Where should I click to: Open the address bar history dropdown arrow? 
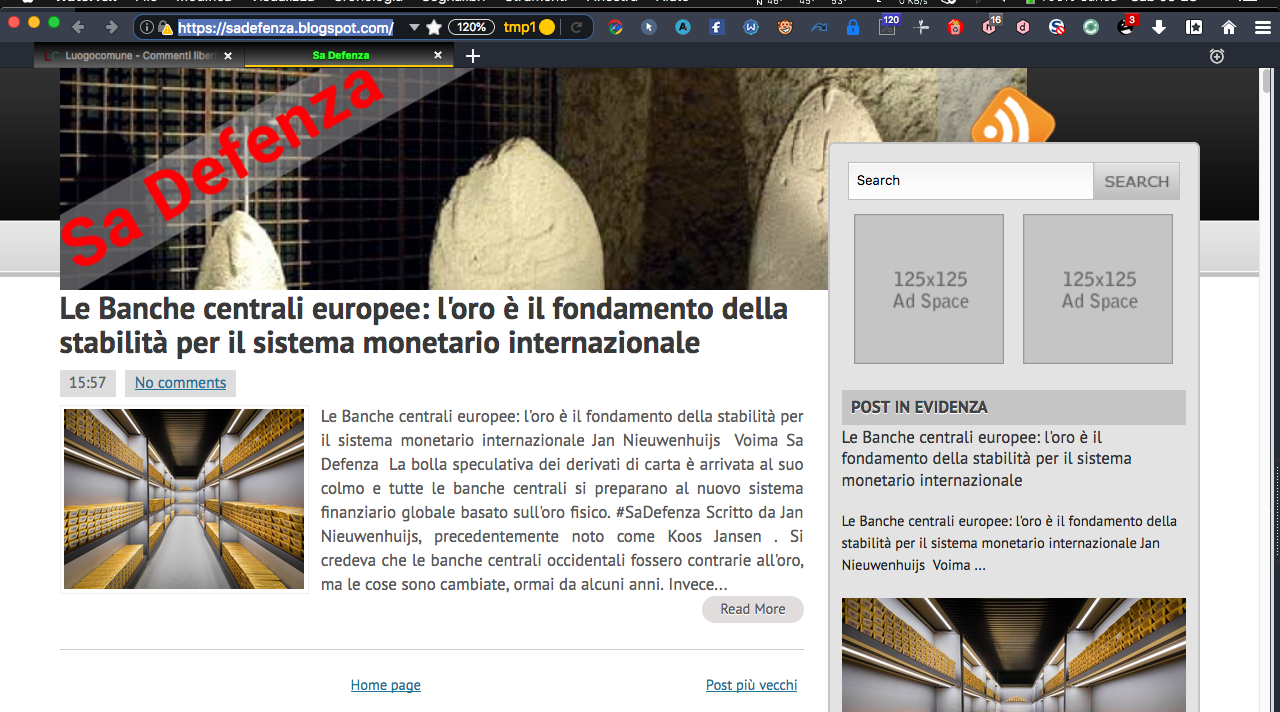414,27
